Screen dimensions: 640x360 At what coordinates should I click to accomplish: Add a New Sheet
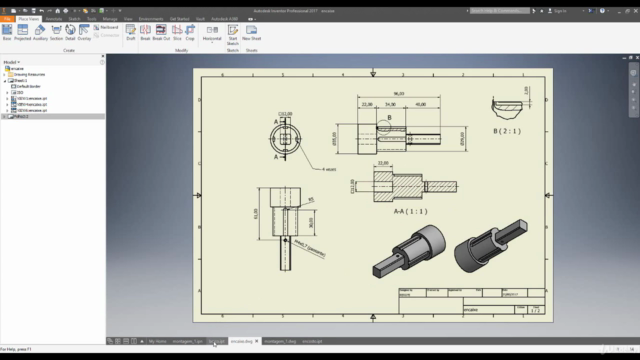[251, 32]
